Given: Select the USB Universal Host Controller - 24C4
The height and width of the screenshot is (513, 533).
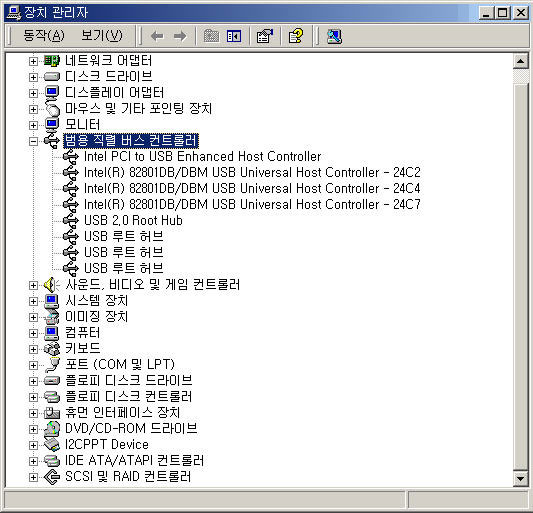Looking at the screenshot, I should point(252,189).
